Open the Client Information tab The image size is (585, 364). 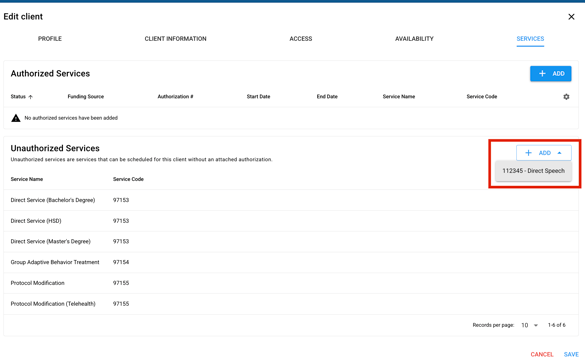point(175,39)
